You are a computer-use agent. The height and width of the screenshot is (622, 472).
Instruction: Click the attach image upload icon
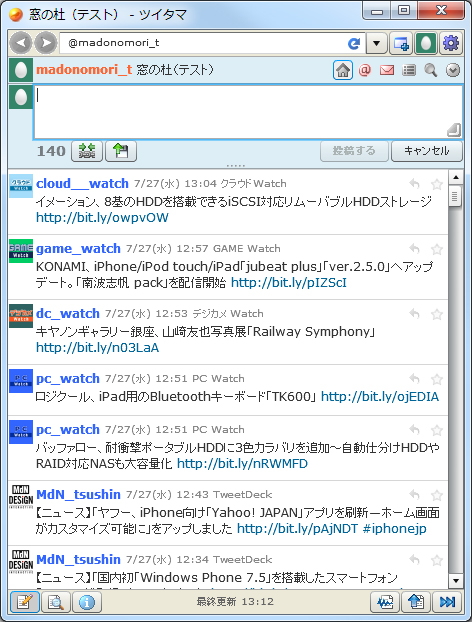[x=121, y=151]
